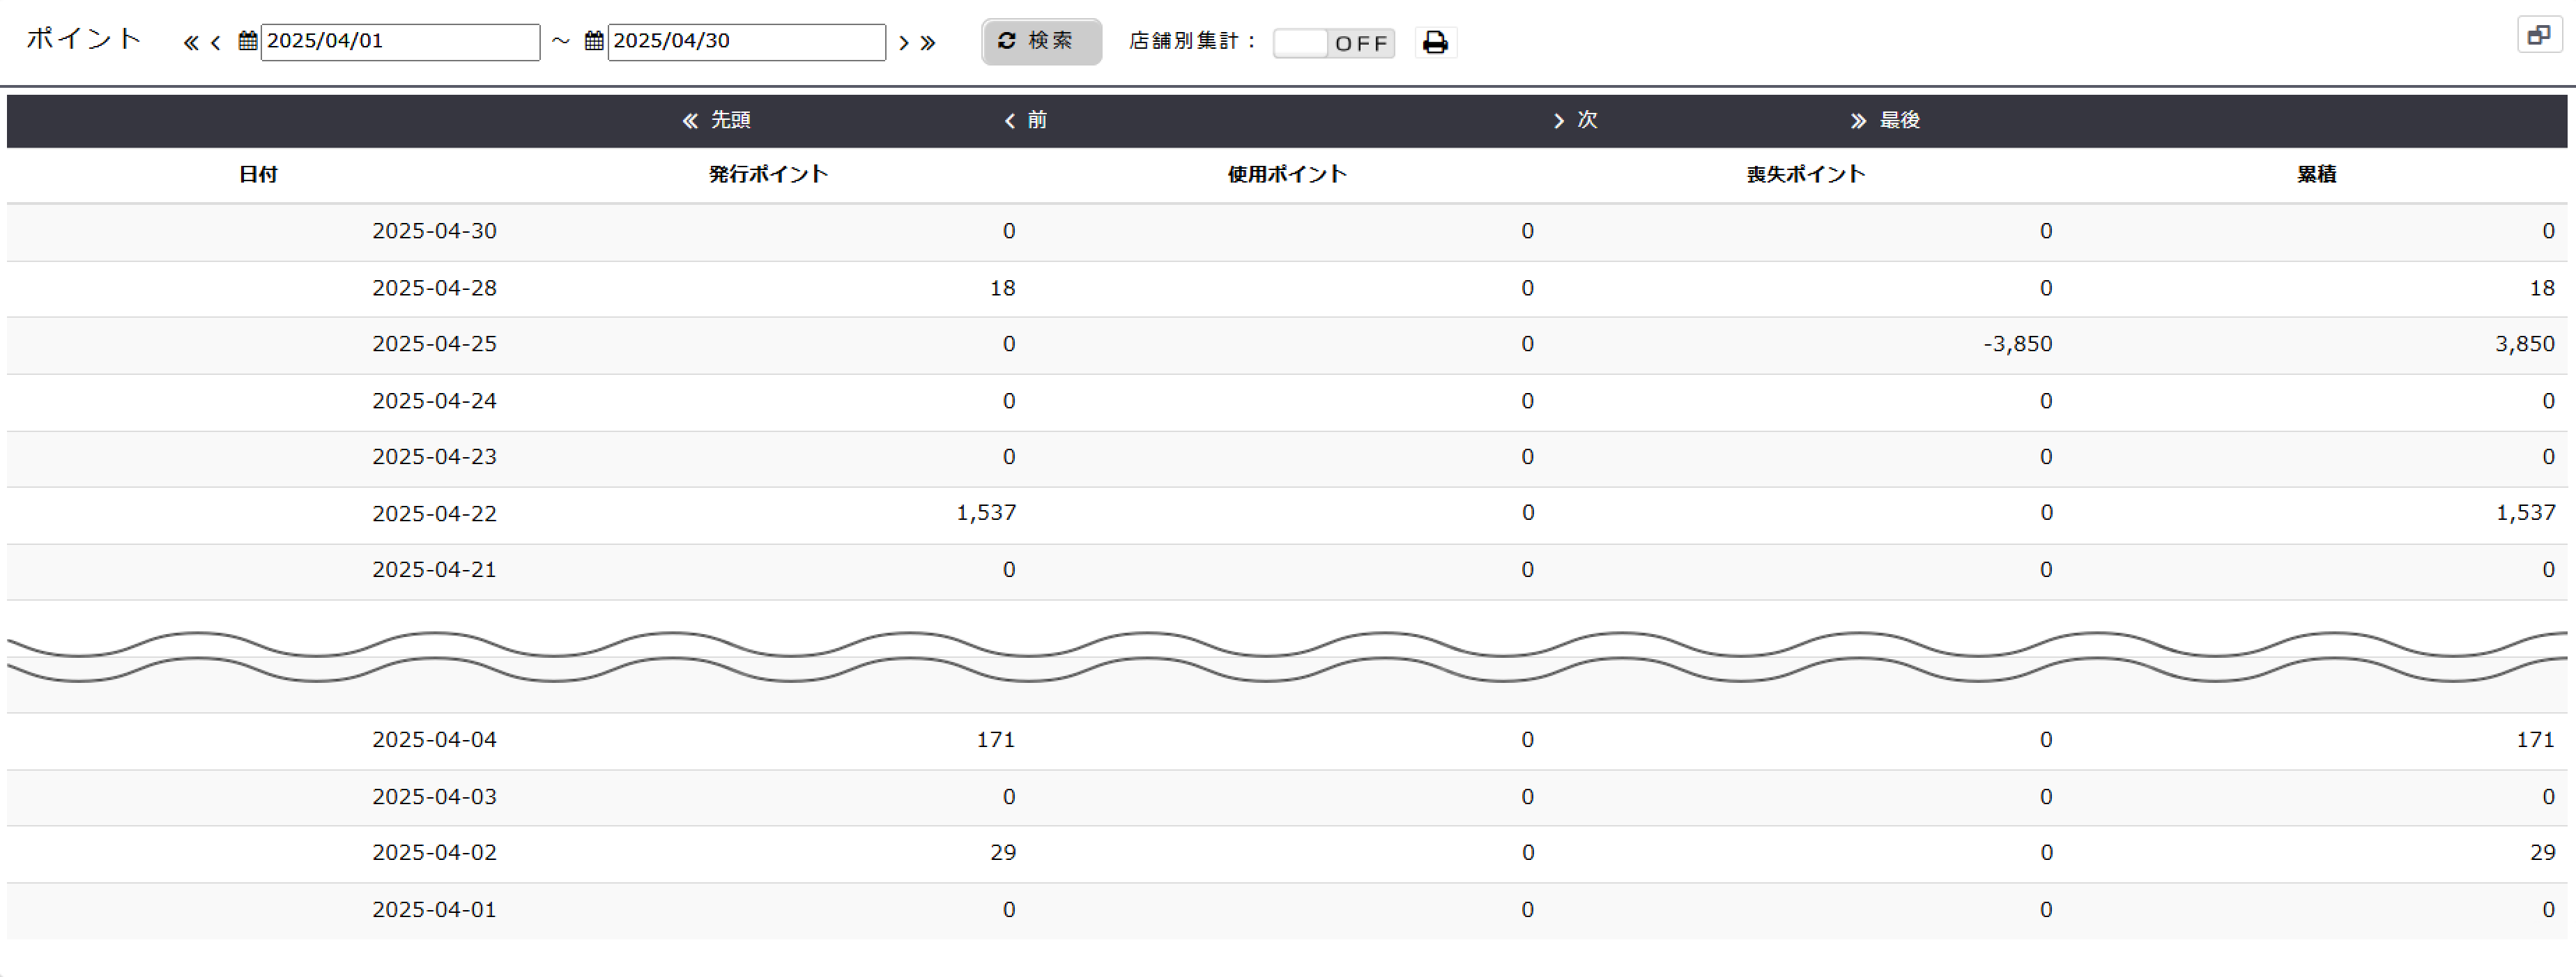Step back one period with the single left arrow
The width and height of the screenshot is (2576, 977).
[216, 43]
